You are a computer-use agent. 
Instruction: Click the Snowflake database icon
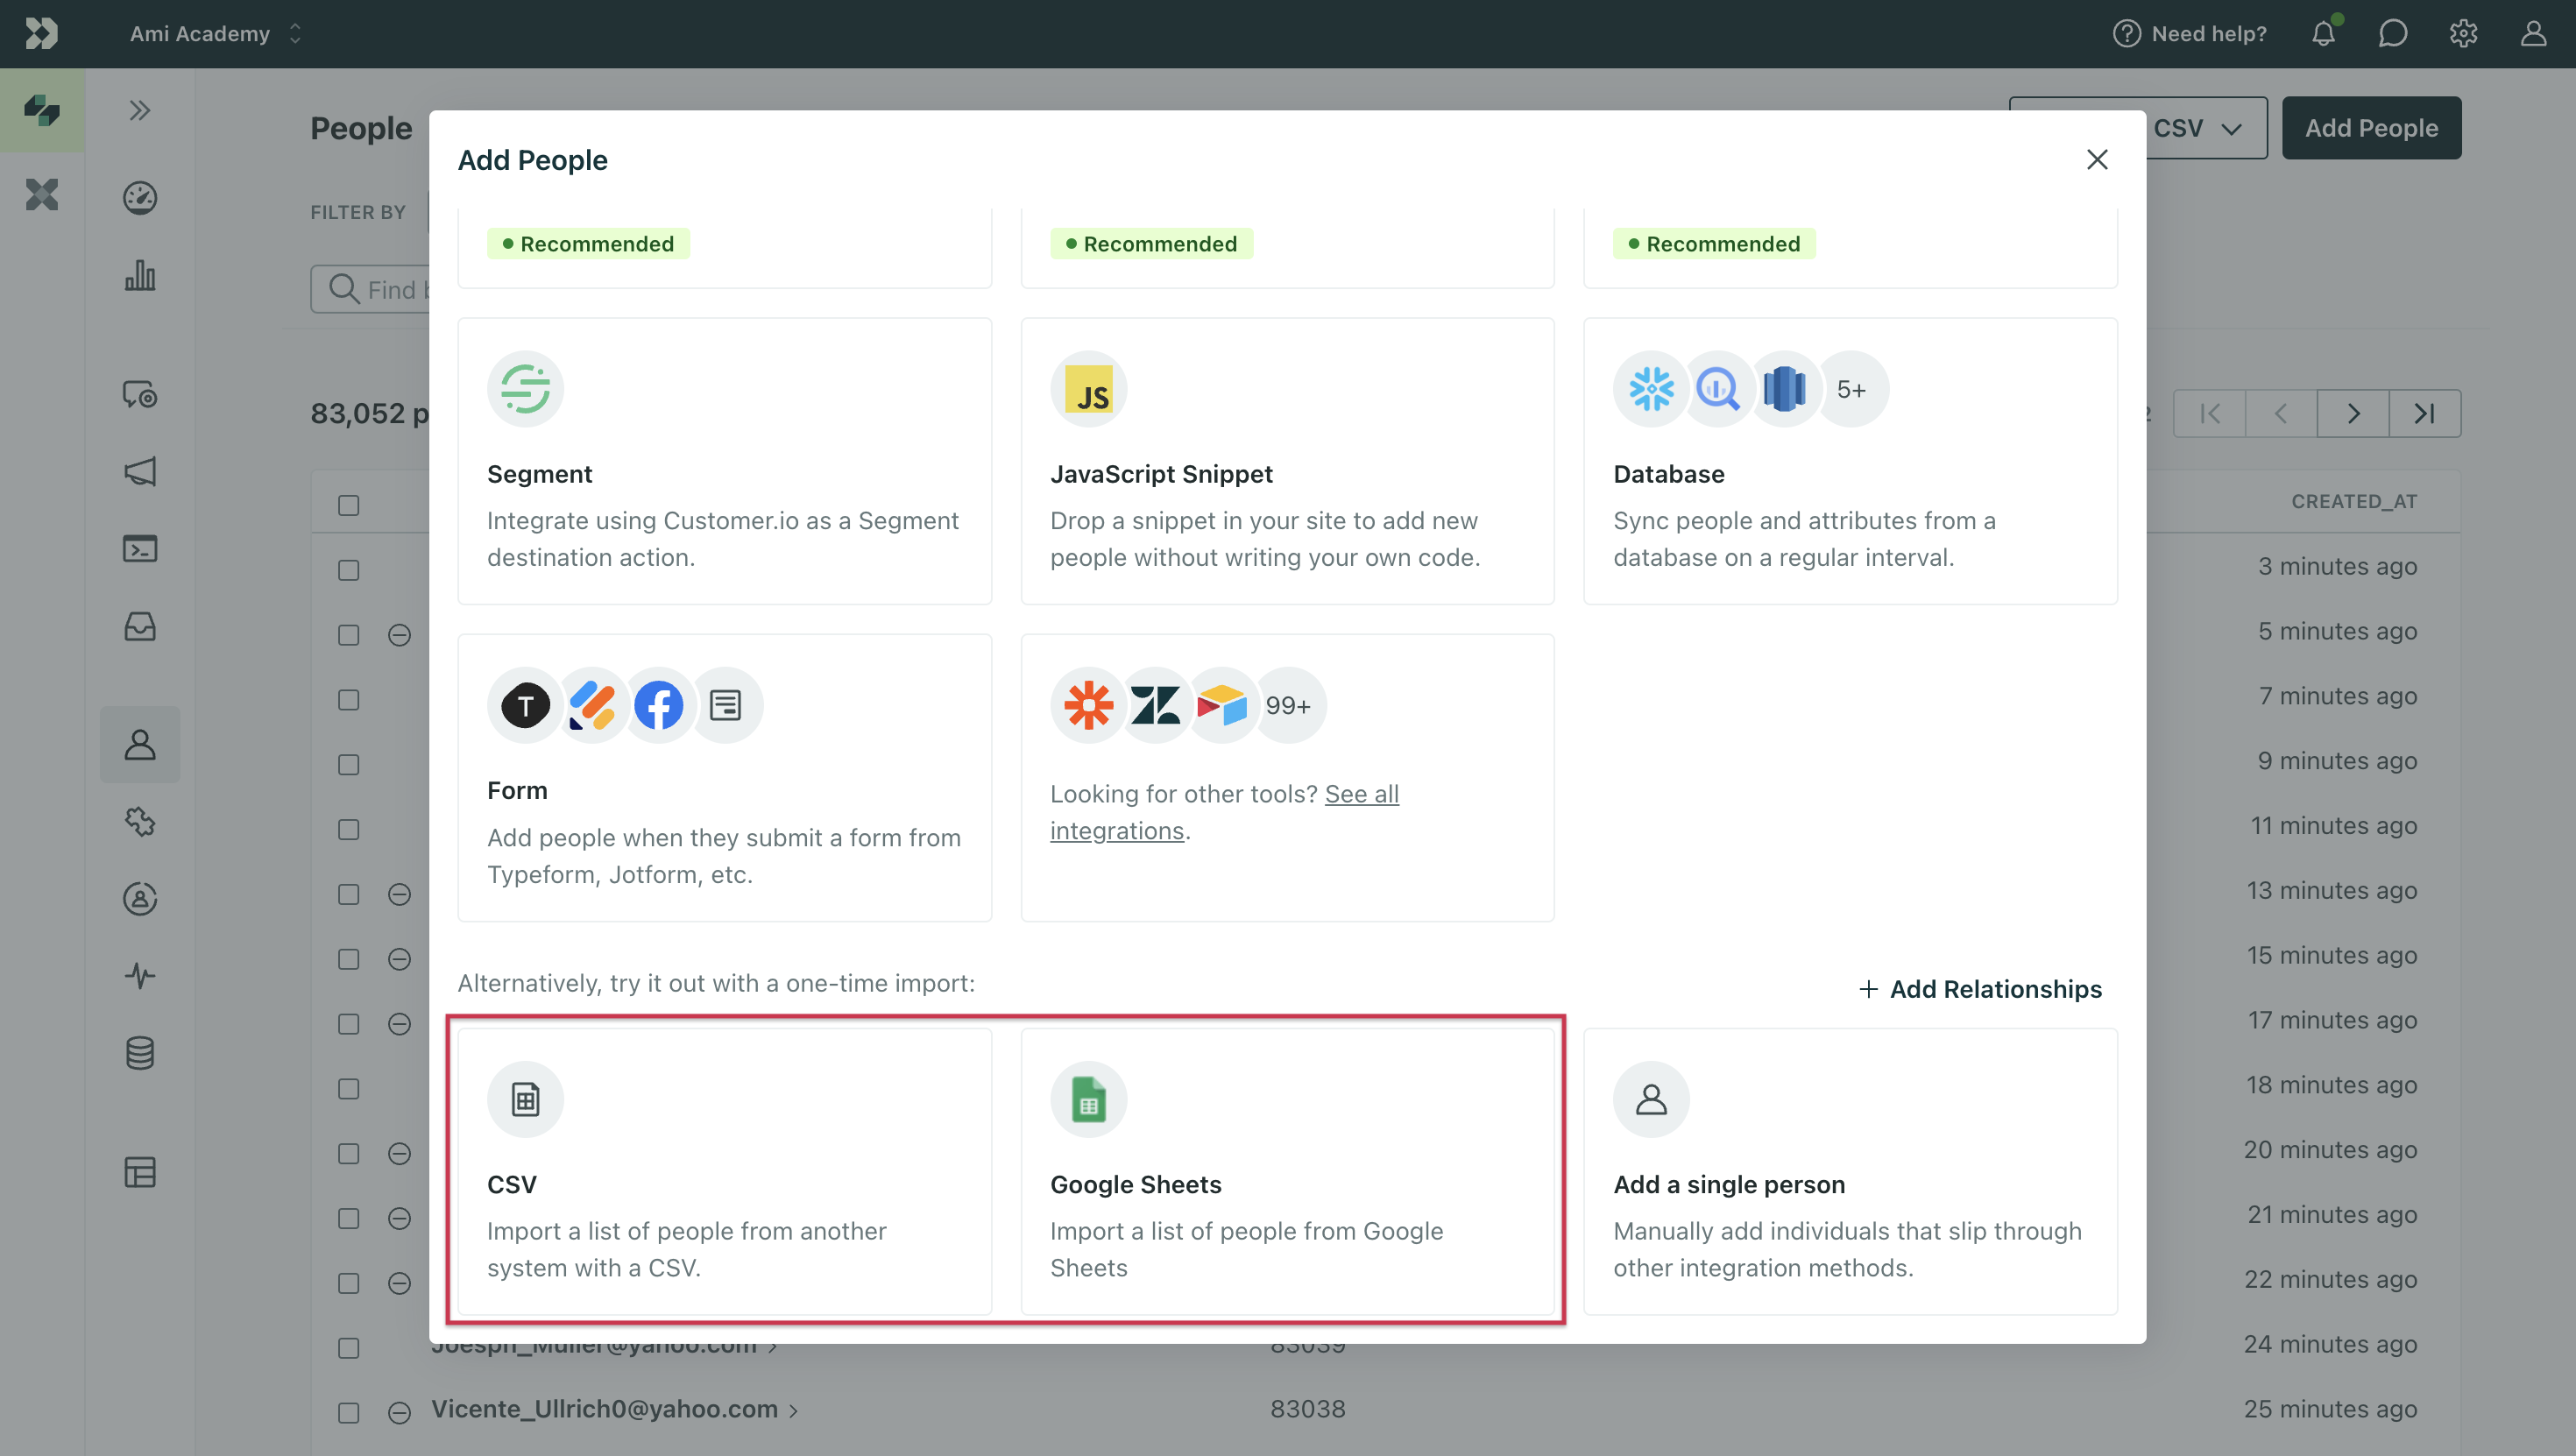coord(1651,389)
